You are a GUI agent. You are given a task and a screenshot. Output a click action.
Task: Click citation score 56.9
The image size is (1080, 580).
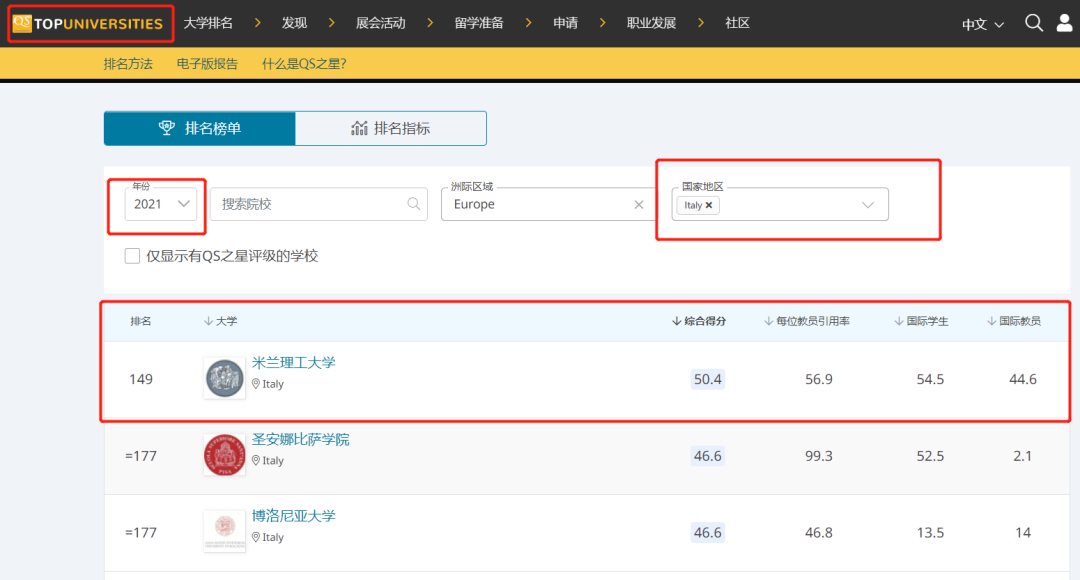818,379
